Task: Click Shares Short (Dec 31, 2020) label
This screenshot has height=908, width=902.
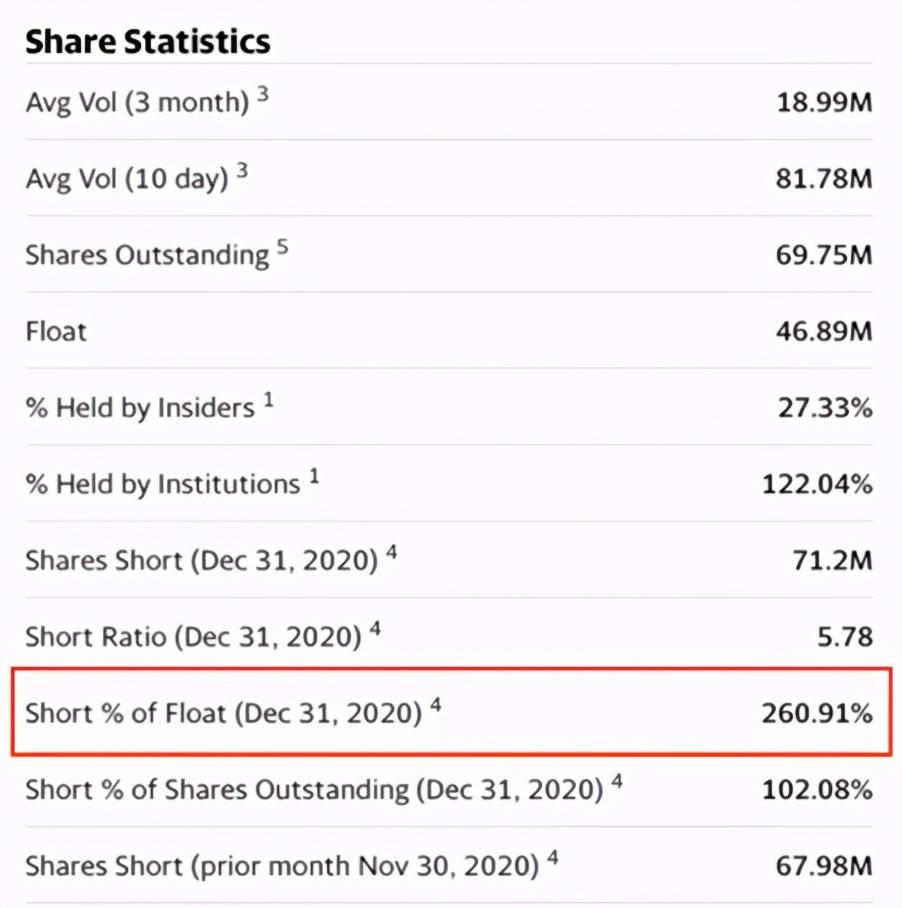Action: 201,560
